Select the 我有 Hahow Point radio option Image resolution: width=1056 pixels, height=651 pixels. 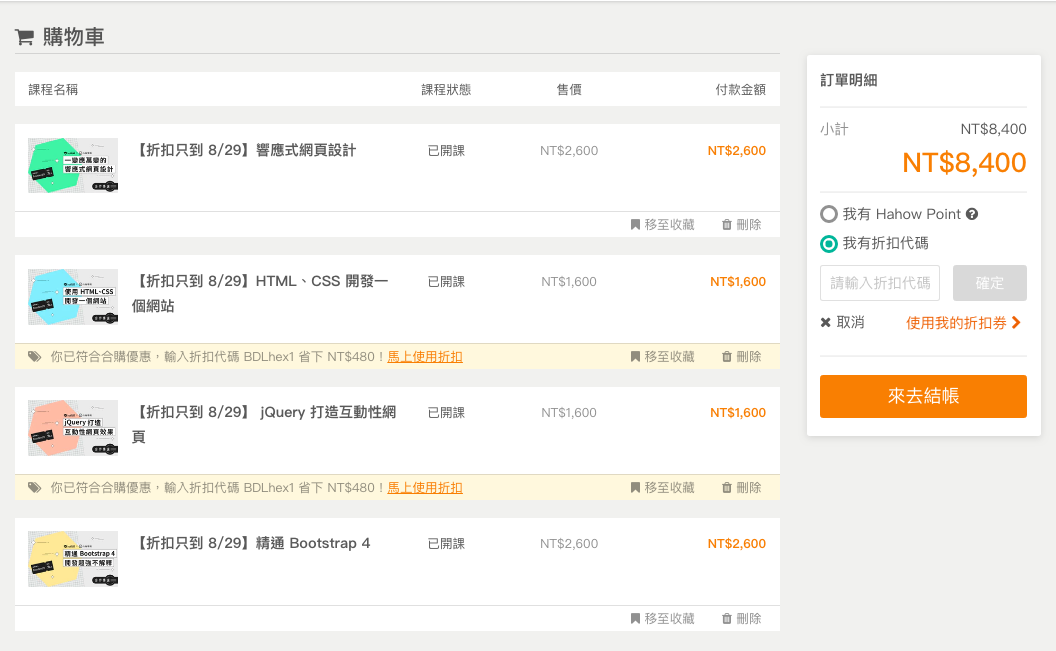coord(829,214)
